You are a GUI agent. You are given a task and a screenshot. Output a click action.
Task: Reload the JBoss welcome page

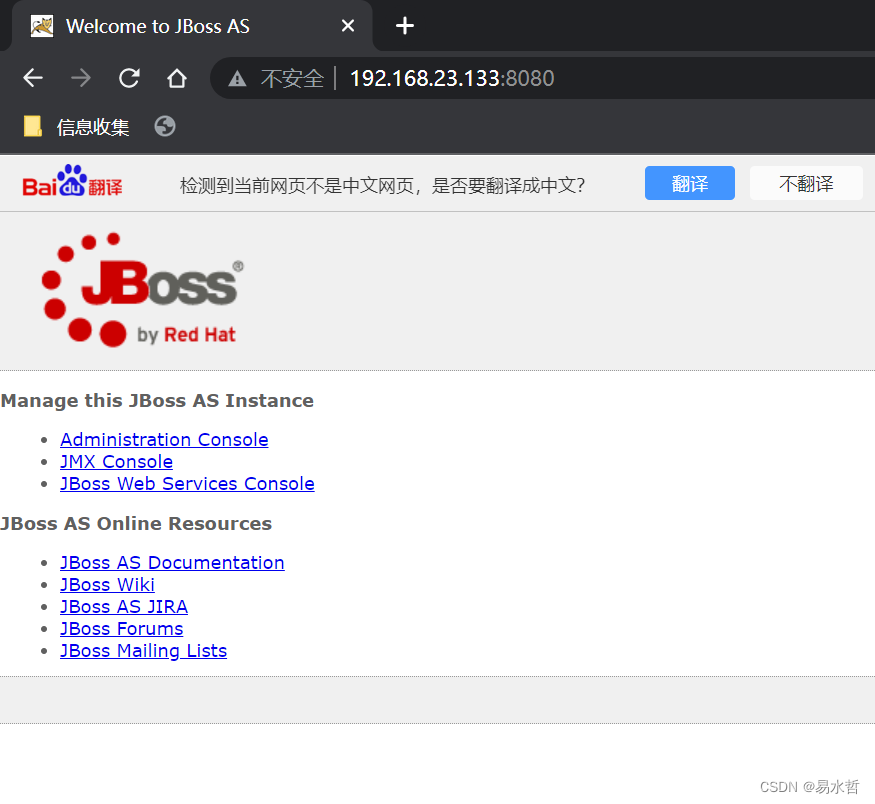click(129, 78)
